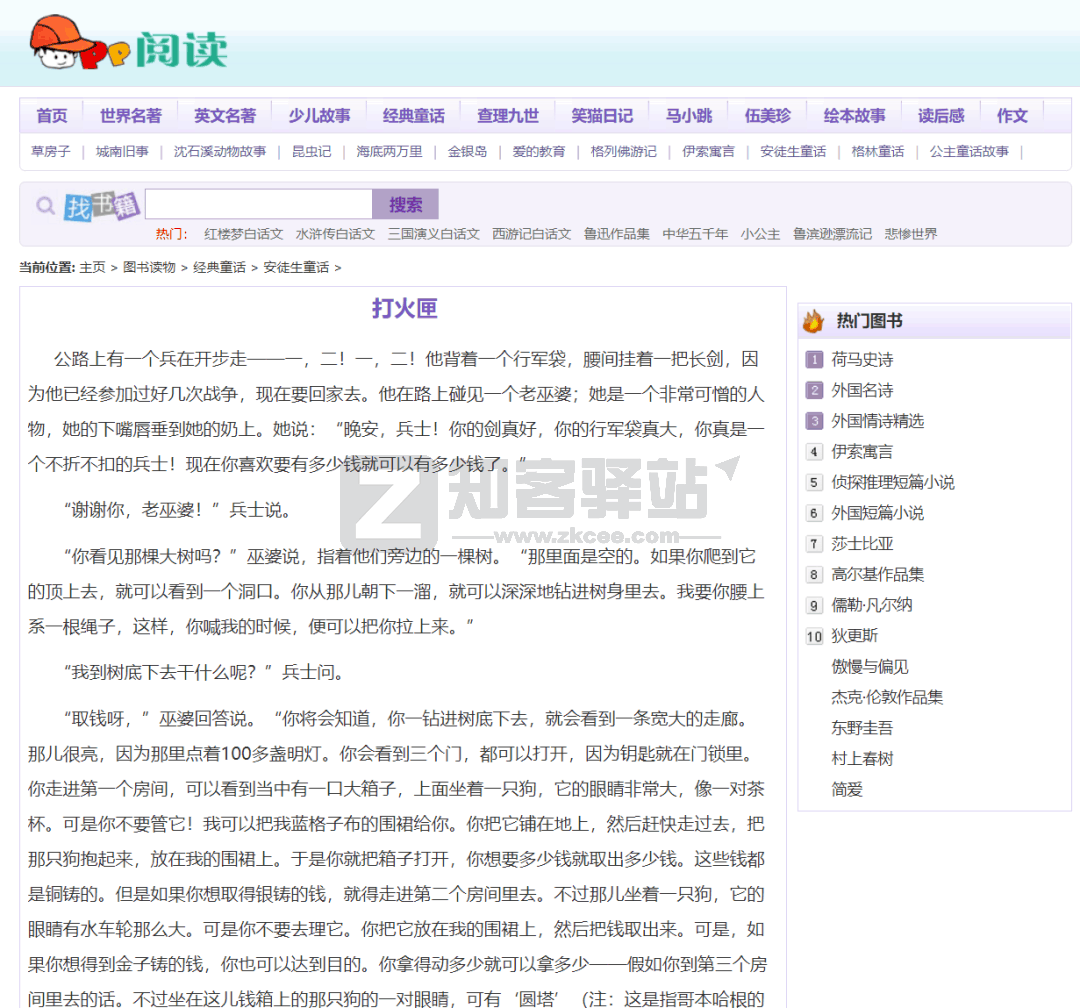Select the 英文名著 tab
Image resolution: width=1080 pixels, height=1008 pixels.
click(225, 115)
